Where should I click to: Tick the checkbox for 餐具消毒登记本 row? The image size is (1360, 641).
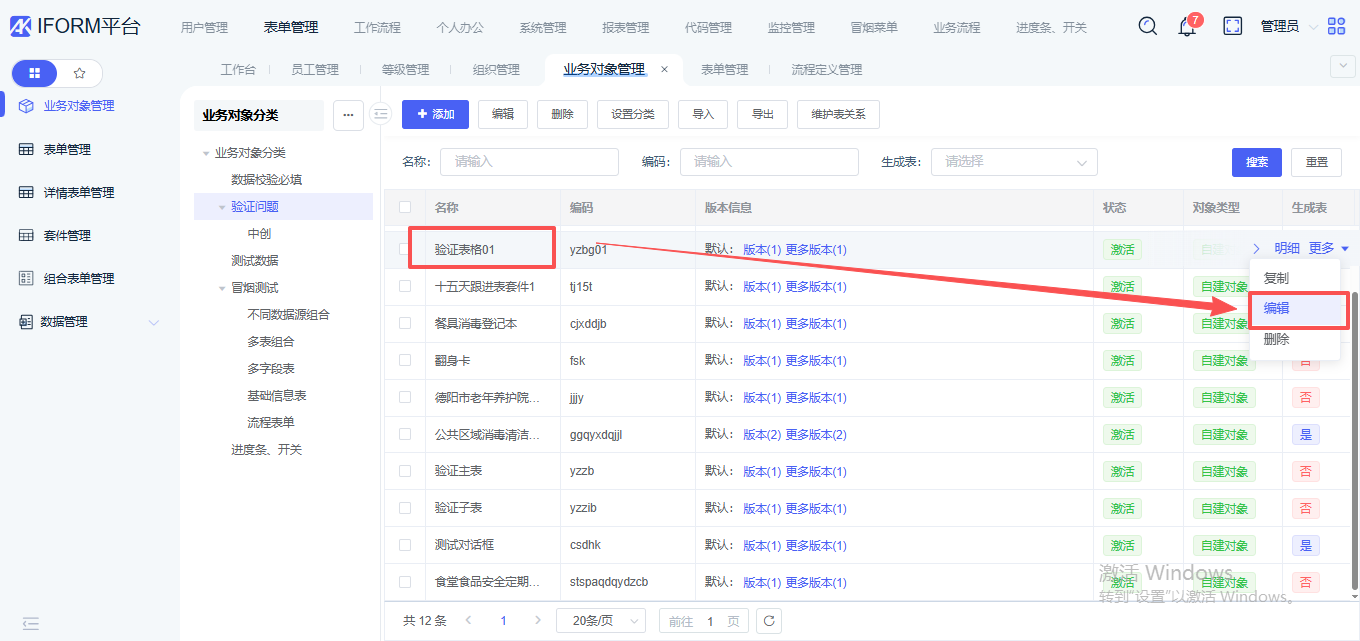(x=405, y=323)
